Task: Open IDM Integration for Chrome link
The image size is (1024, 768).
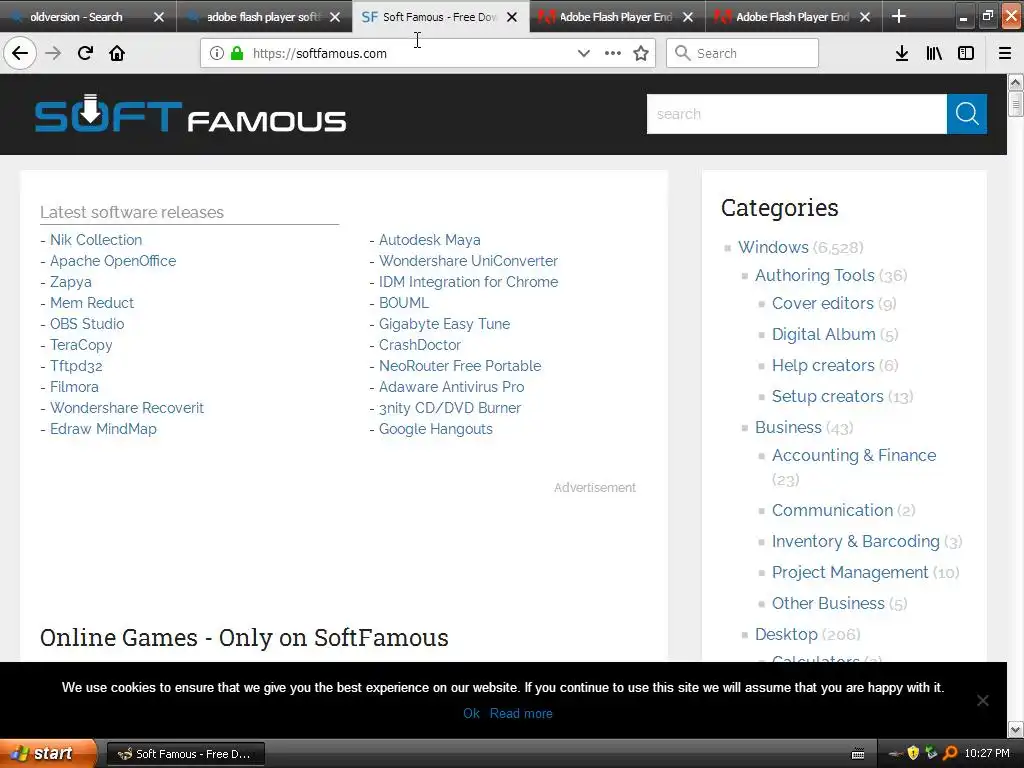Action: (468, 281)
